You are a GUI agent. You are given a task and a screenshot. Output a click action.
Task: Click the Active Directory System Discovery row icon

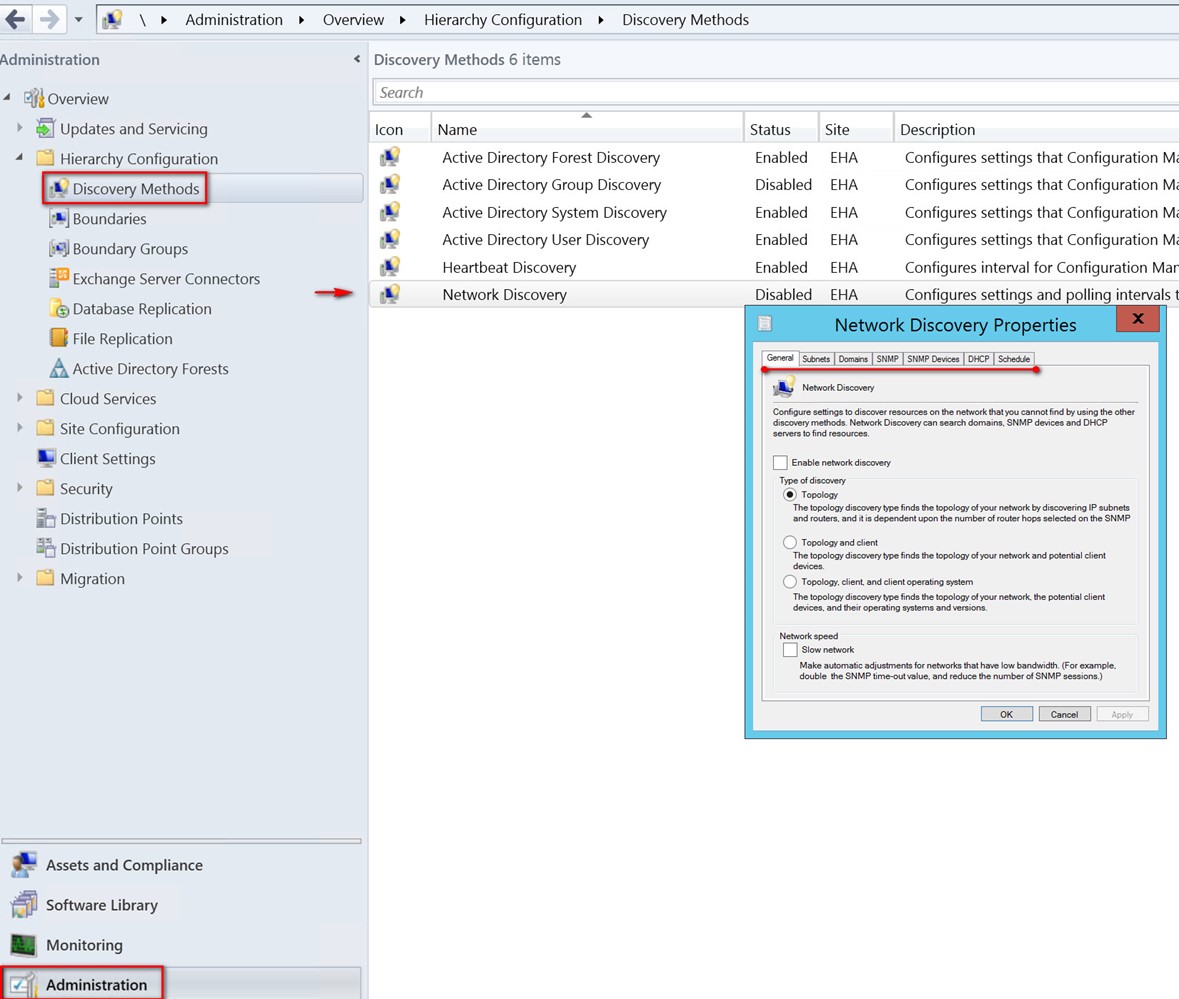coord(389,212)
